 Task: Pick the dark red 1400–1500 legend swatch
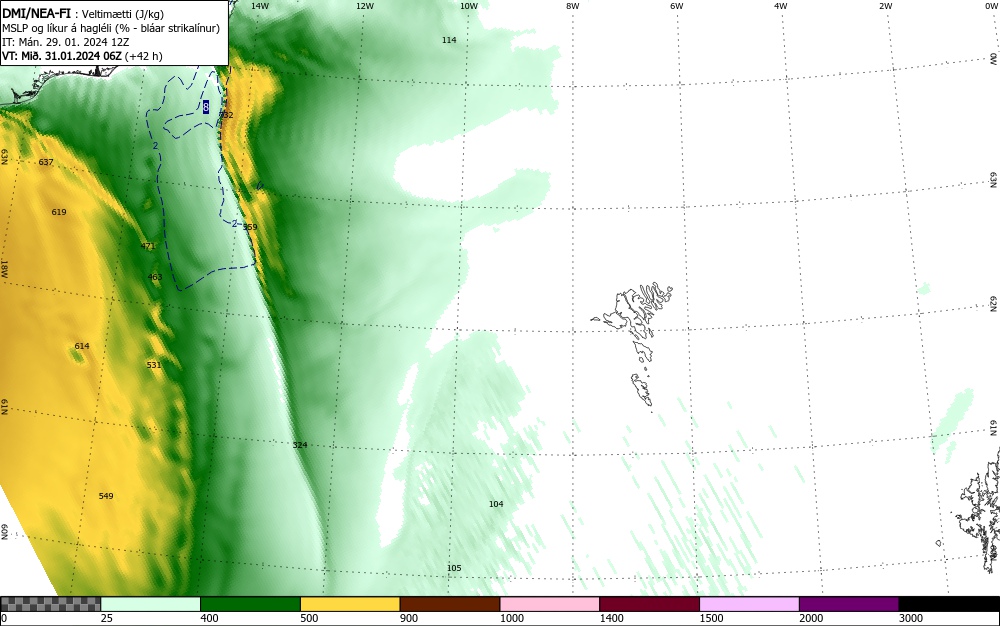point(649,604)
